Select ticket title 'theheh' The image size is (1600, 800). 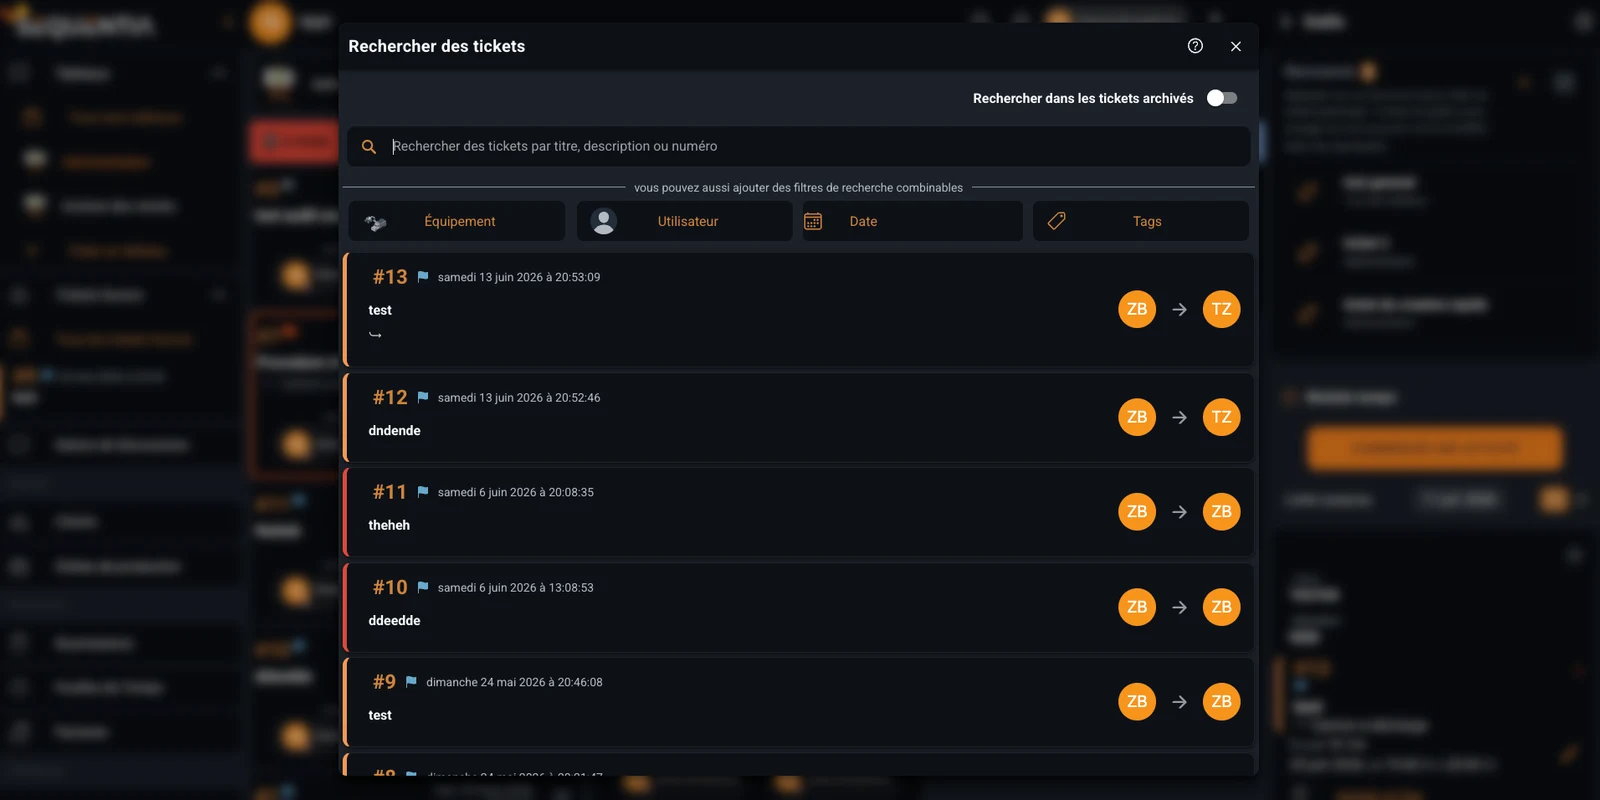tap(389, 525)
